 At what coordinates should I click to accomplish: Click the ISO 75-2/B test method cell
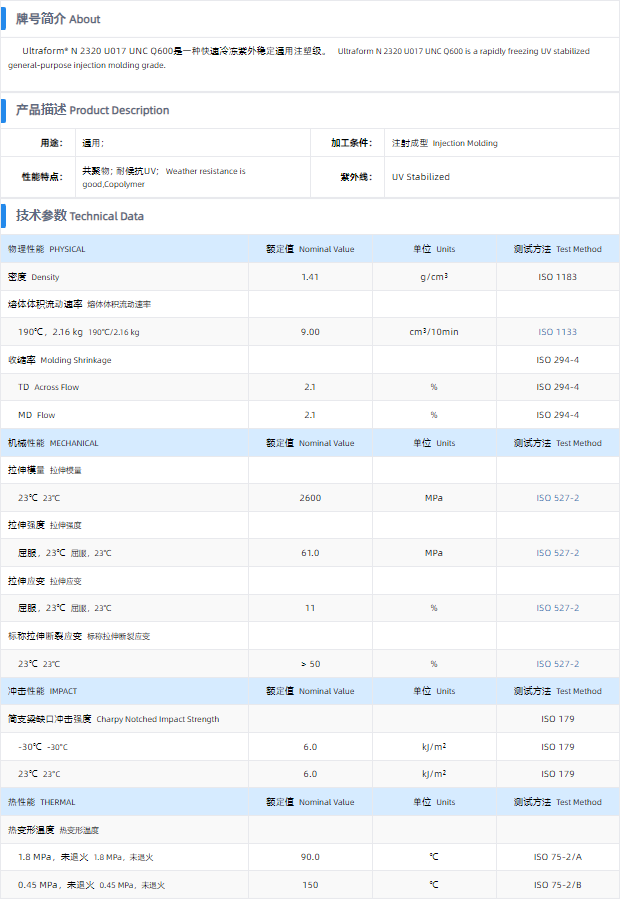pos(557,885)
